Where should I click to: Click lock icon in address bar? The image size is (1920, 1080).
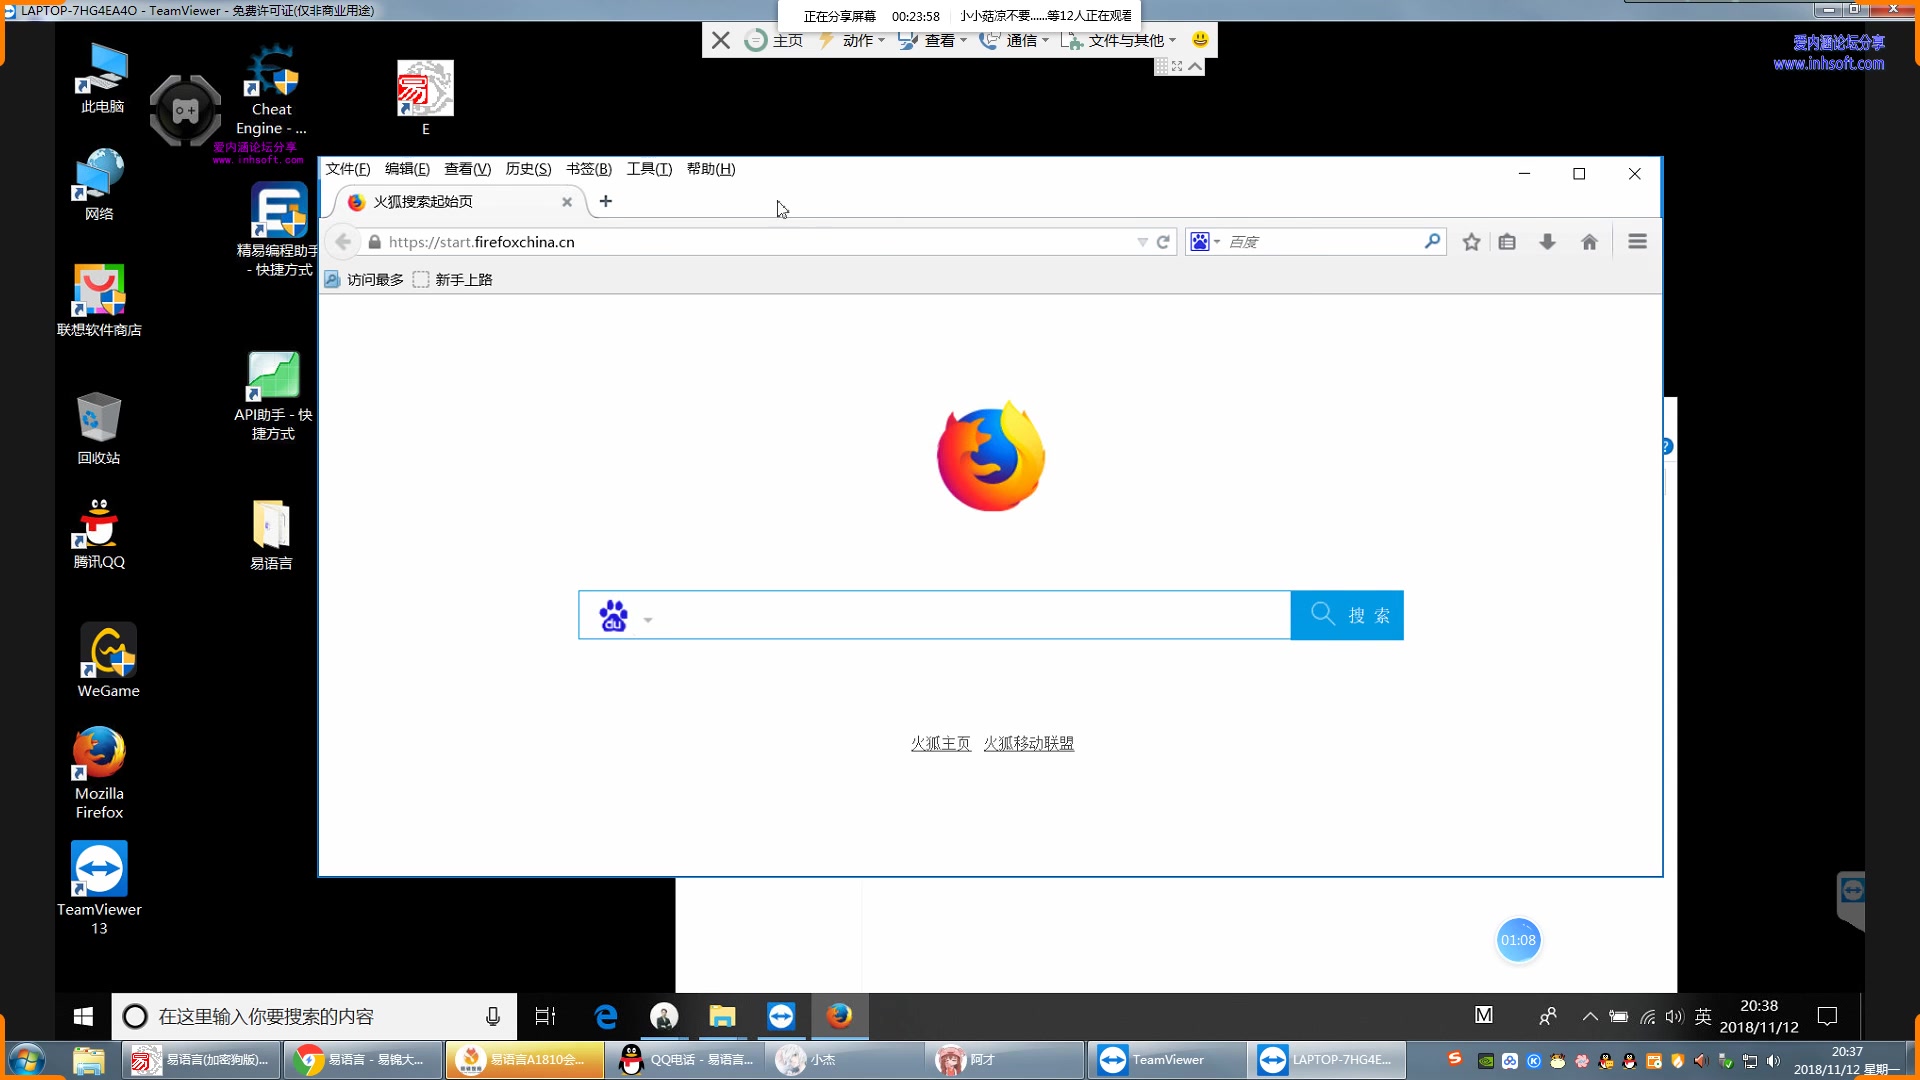[x=375, y=242]
